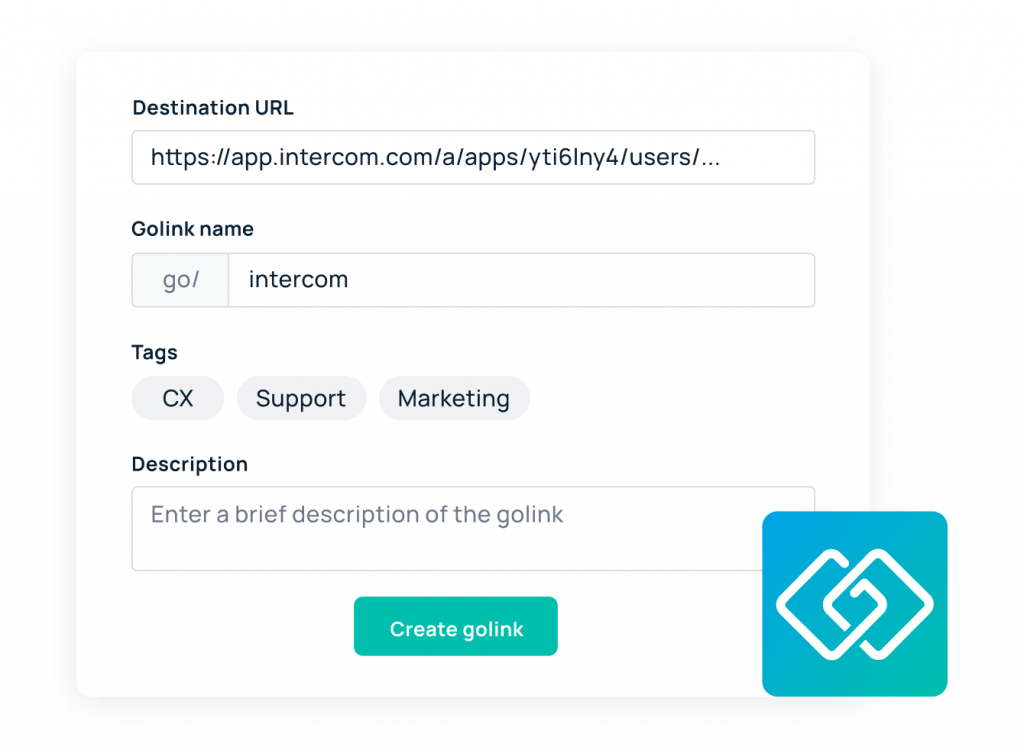Click the Golink name label
The height and width of the screenshot is (747, 1024).
point(193,229)
